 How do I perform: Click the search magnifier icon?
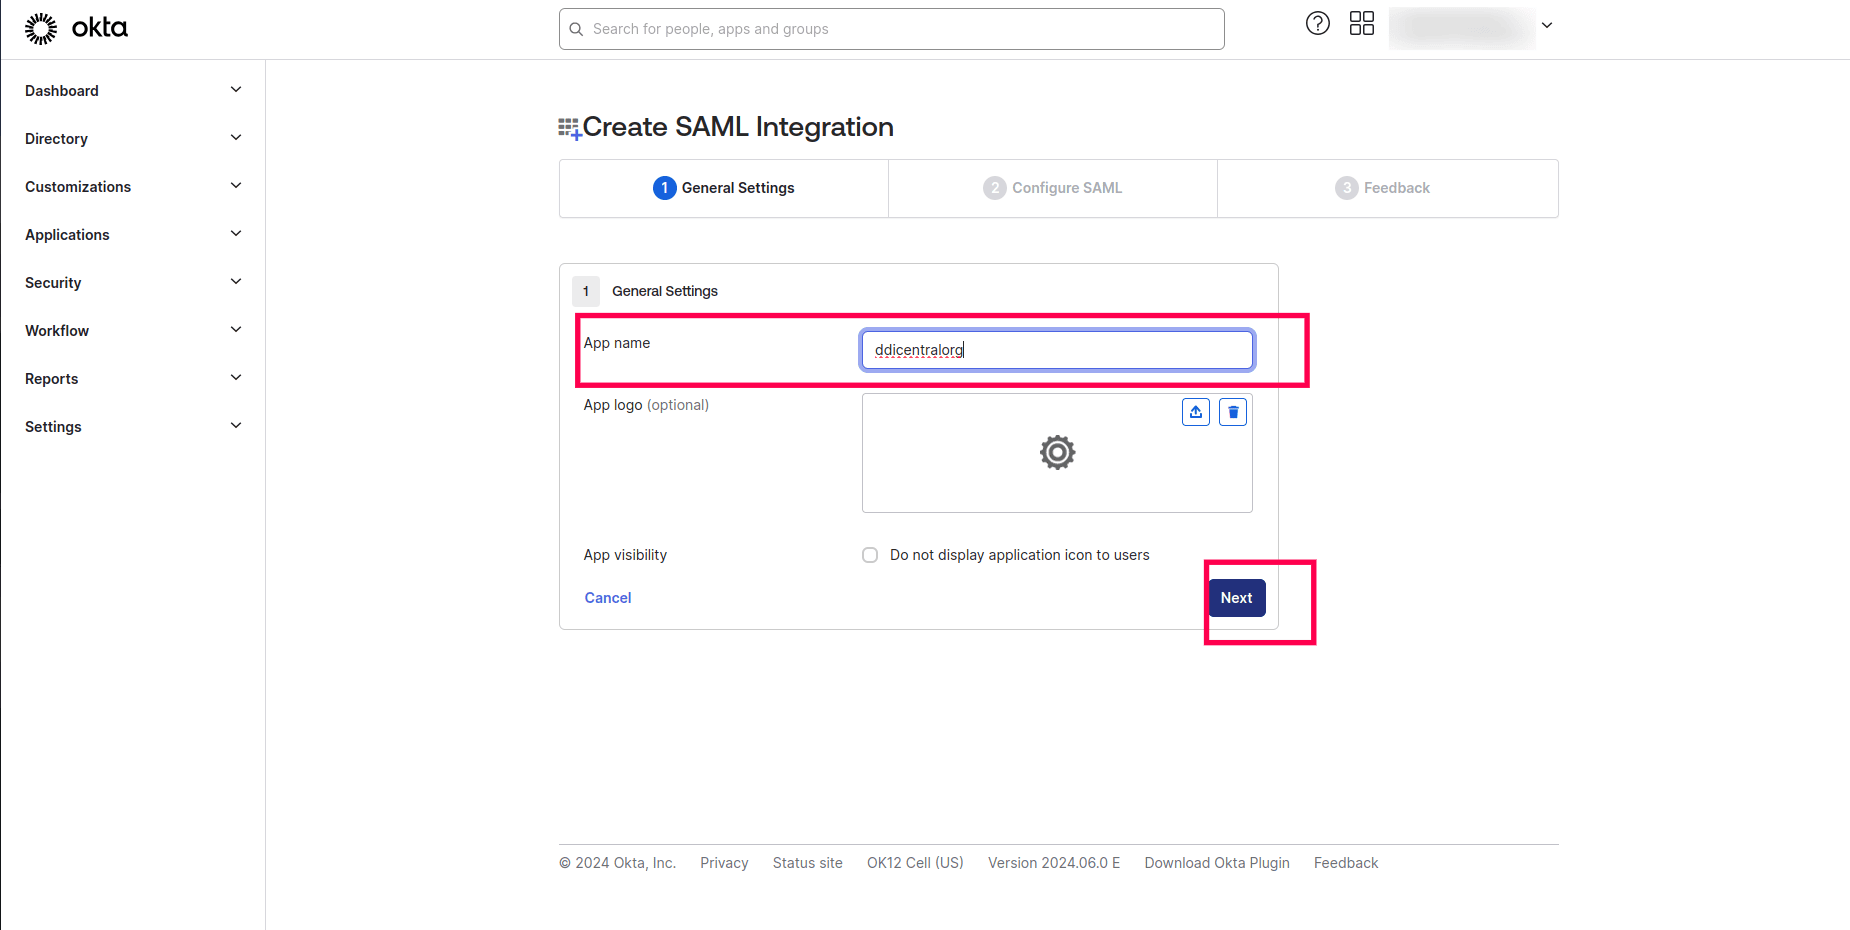pos(576,29)
